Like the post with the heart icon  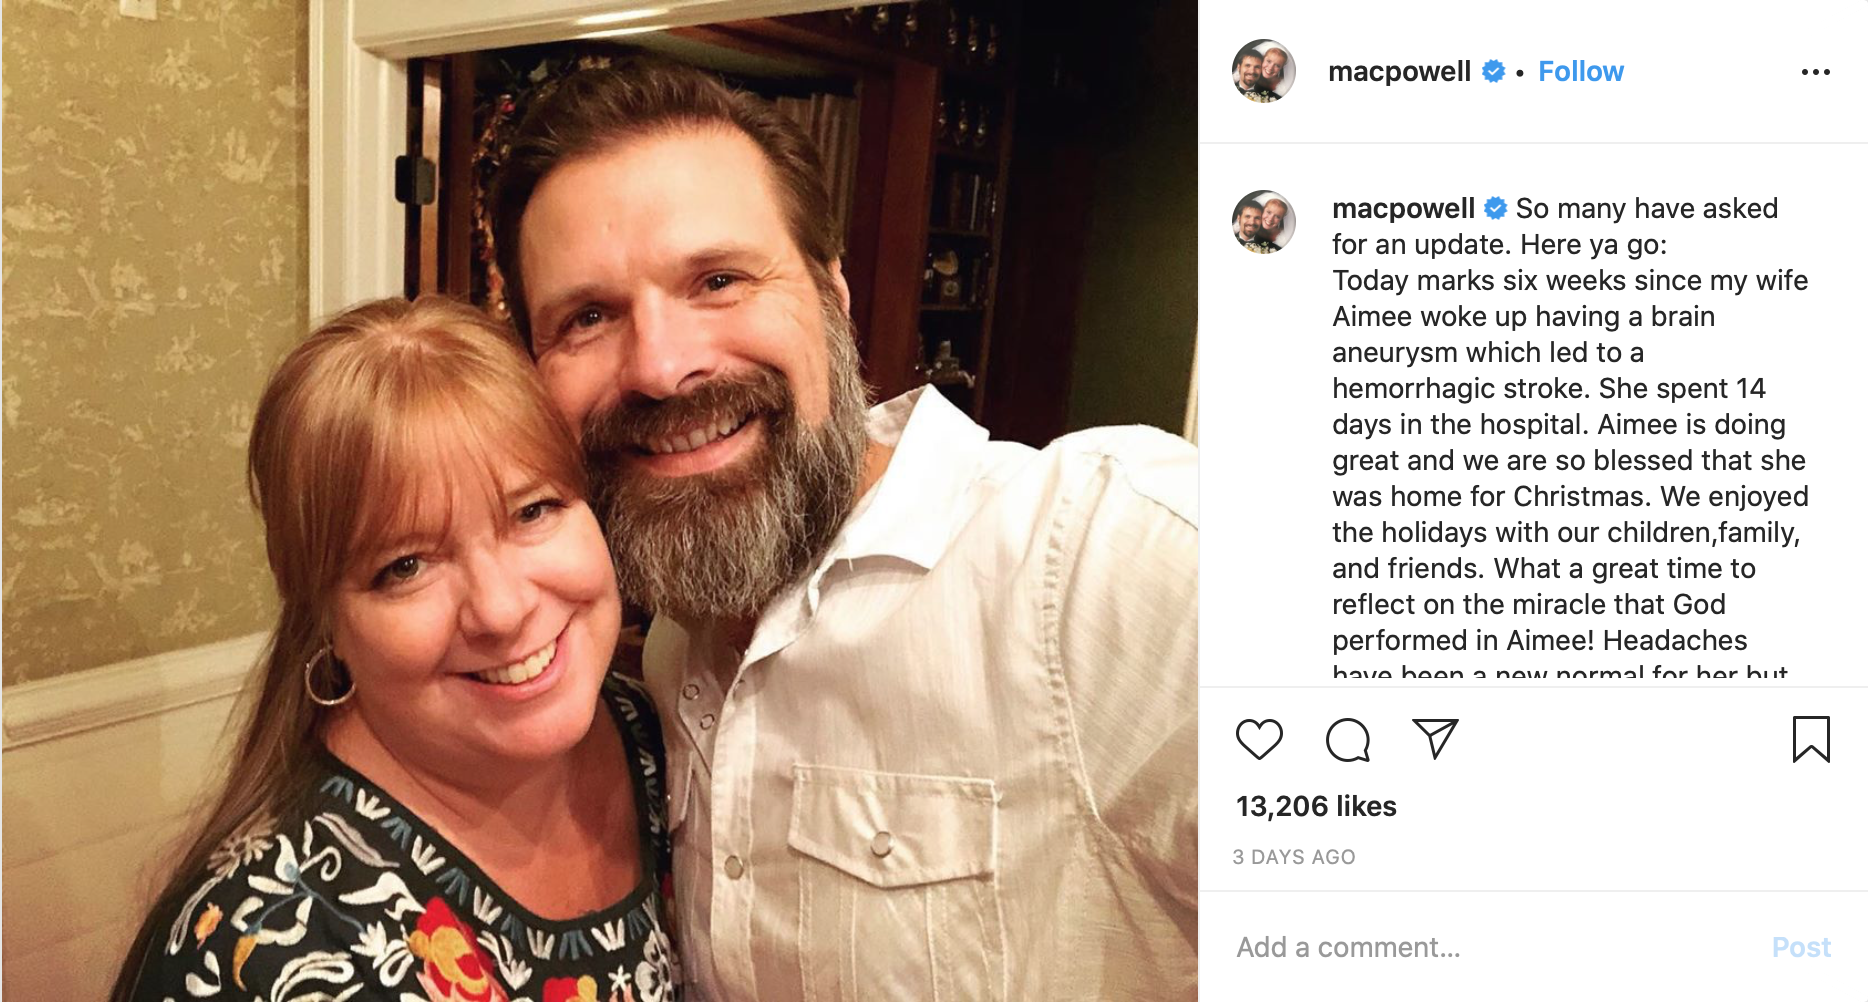1259,740
